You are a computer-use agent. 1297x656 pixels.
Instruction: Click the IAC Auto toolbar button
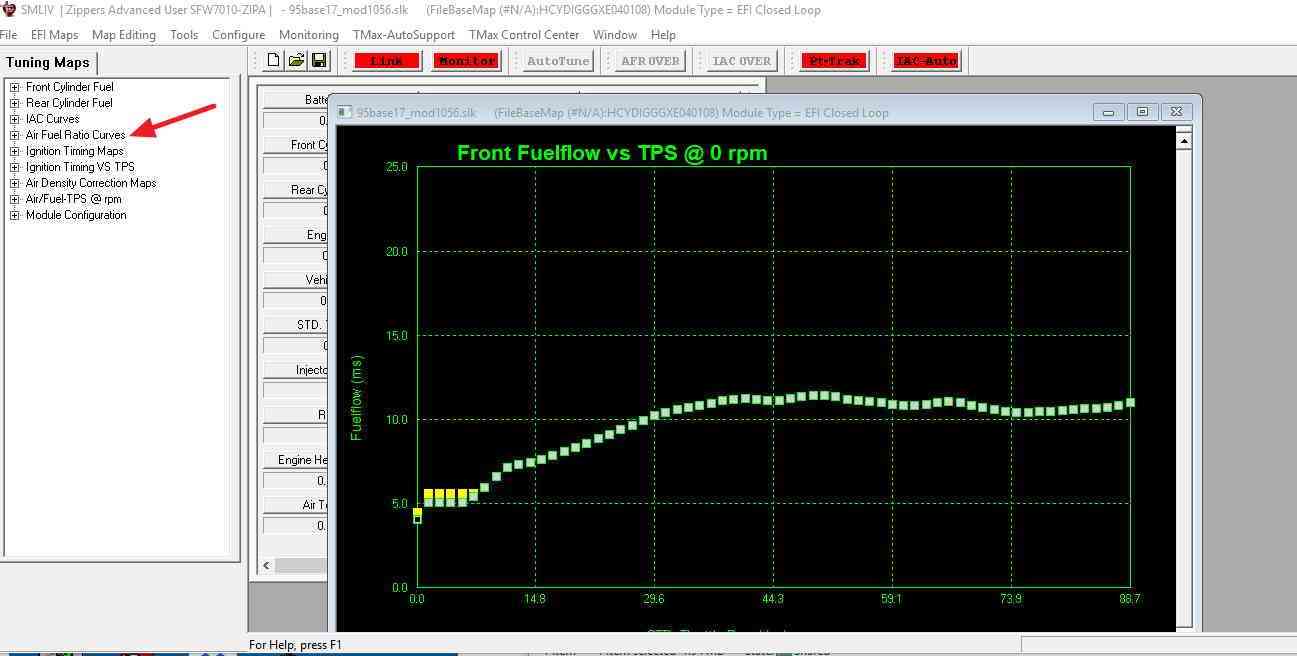coord(926,61)
